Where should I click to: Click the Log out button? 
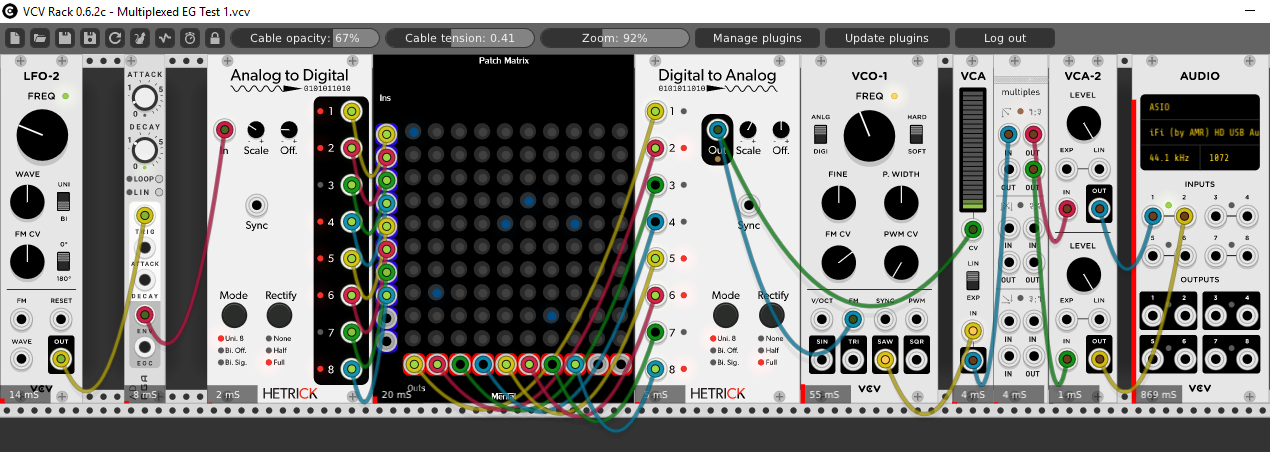(1005, 38)
